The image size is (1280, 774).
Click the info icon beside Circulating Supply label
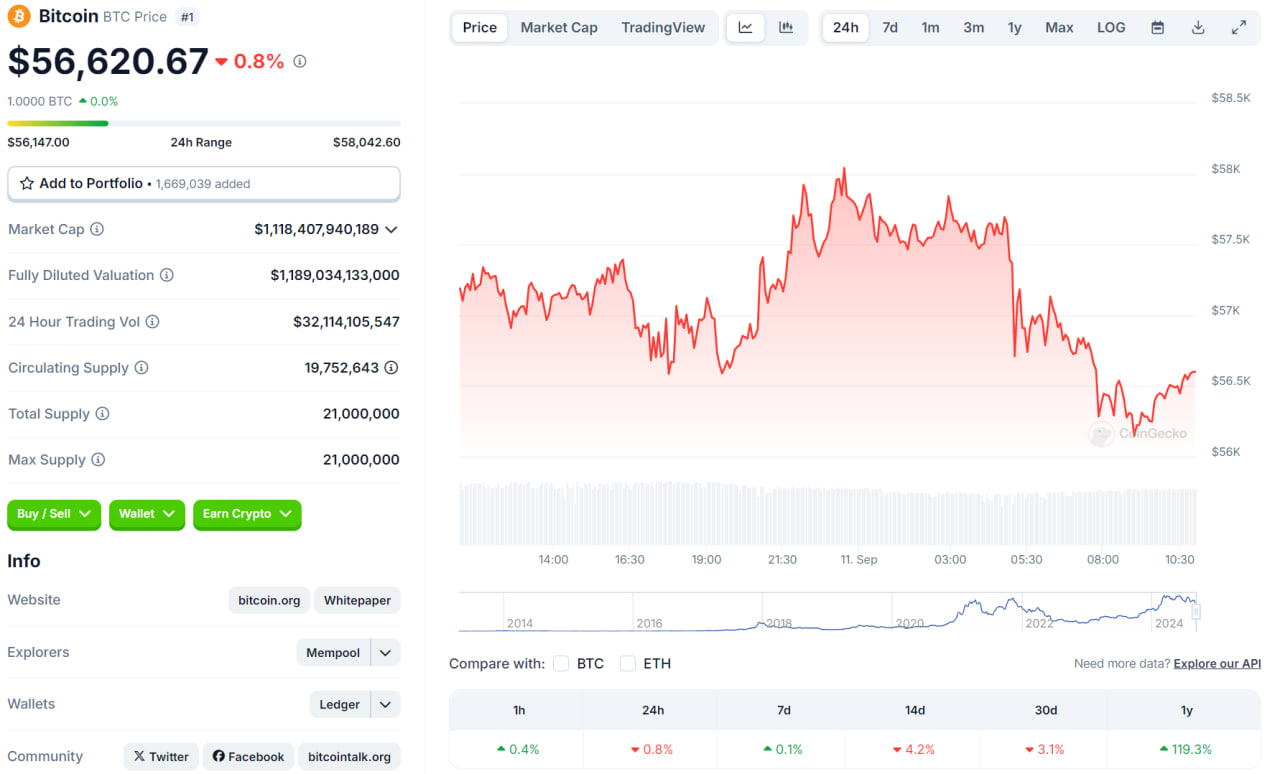pos(141,368)
